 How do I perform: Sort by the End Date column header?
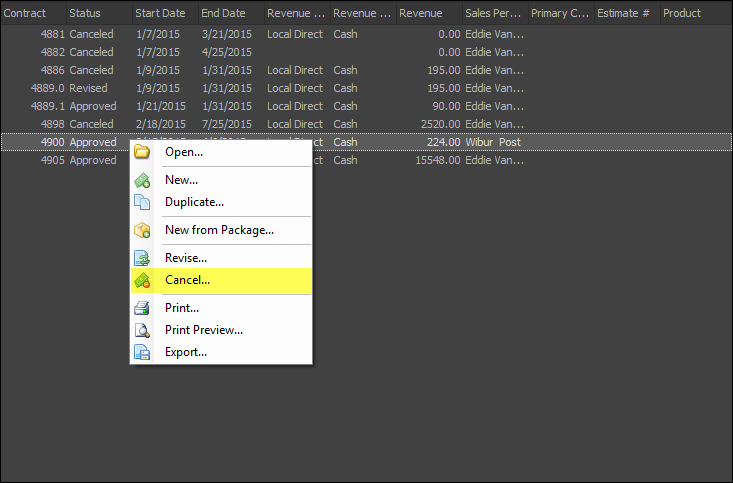(x=231, y=13)
